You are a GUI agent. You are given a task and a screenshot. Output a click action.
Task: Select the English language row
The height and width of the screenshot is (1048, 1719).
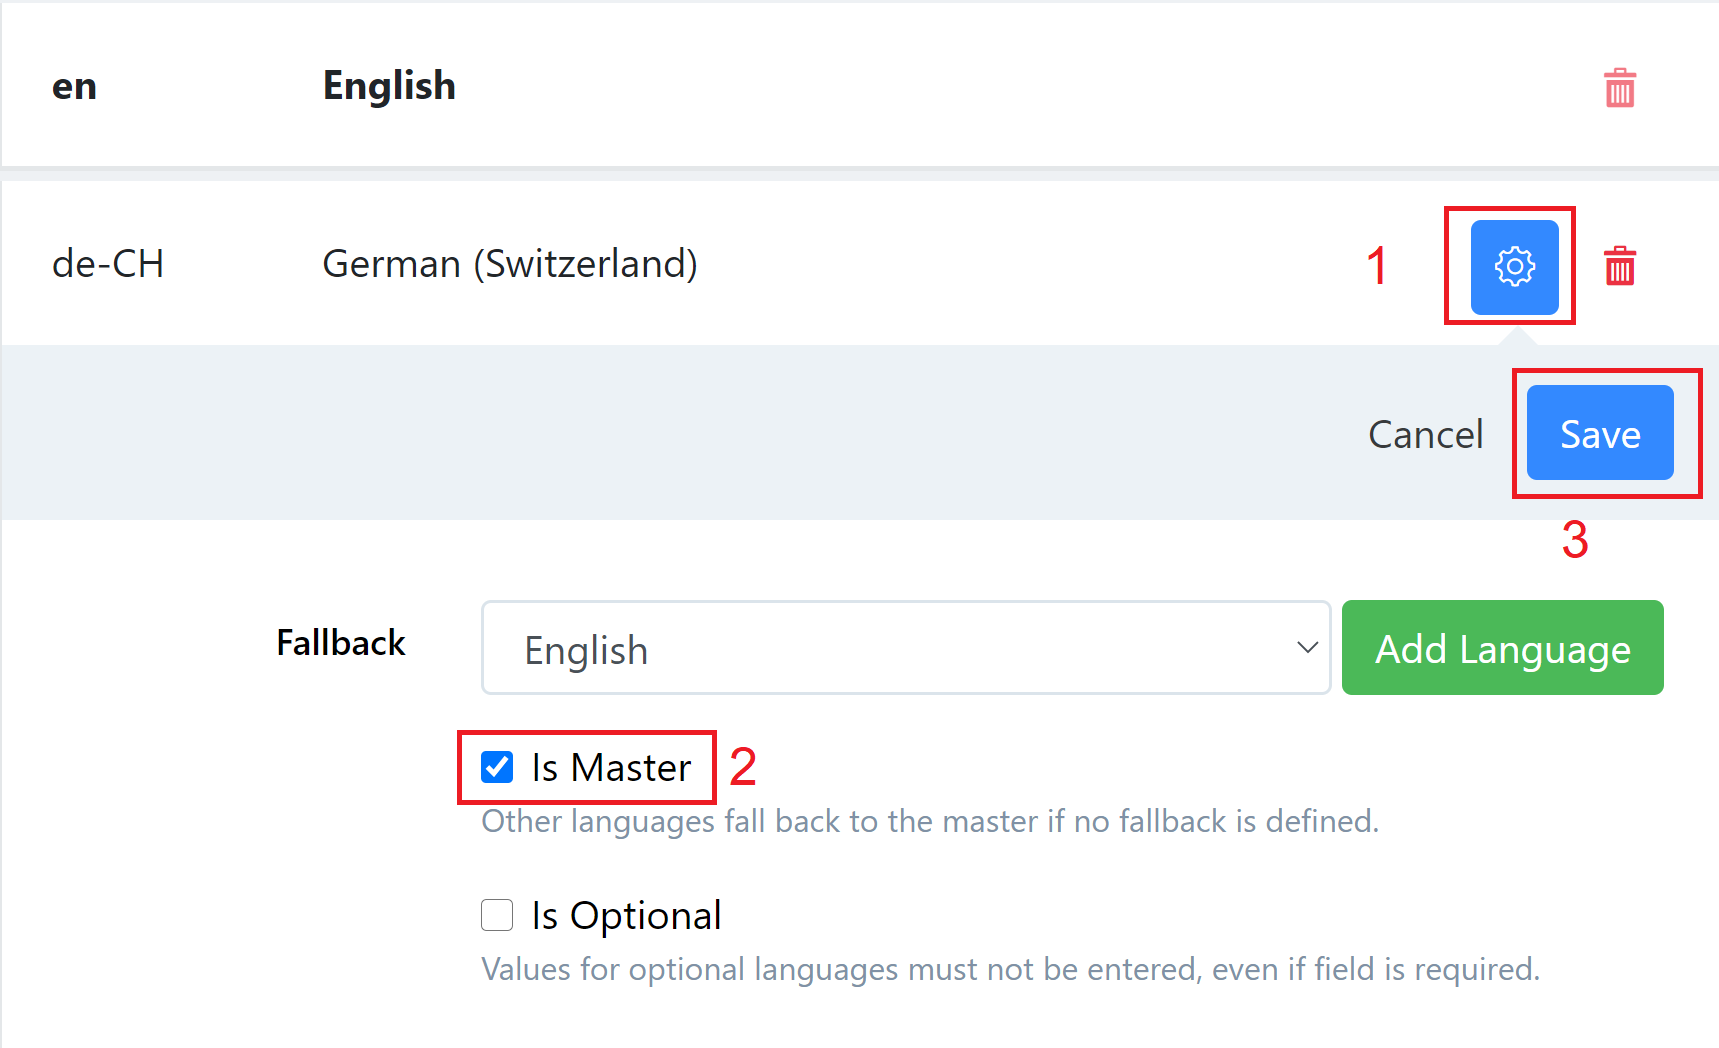[x=860, y=86]
